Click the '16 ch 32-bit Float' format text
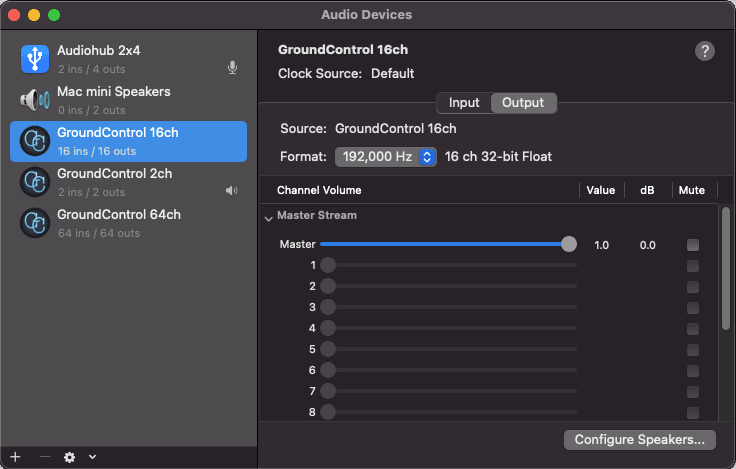This screenshot has width=736, height=469. tap(498, 157)
